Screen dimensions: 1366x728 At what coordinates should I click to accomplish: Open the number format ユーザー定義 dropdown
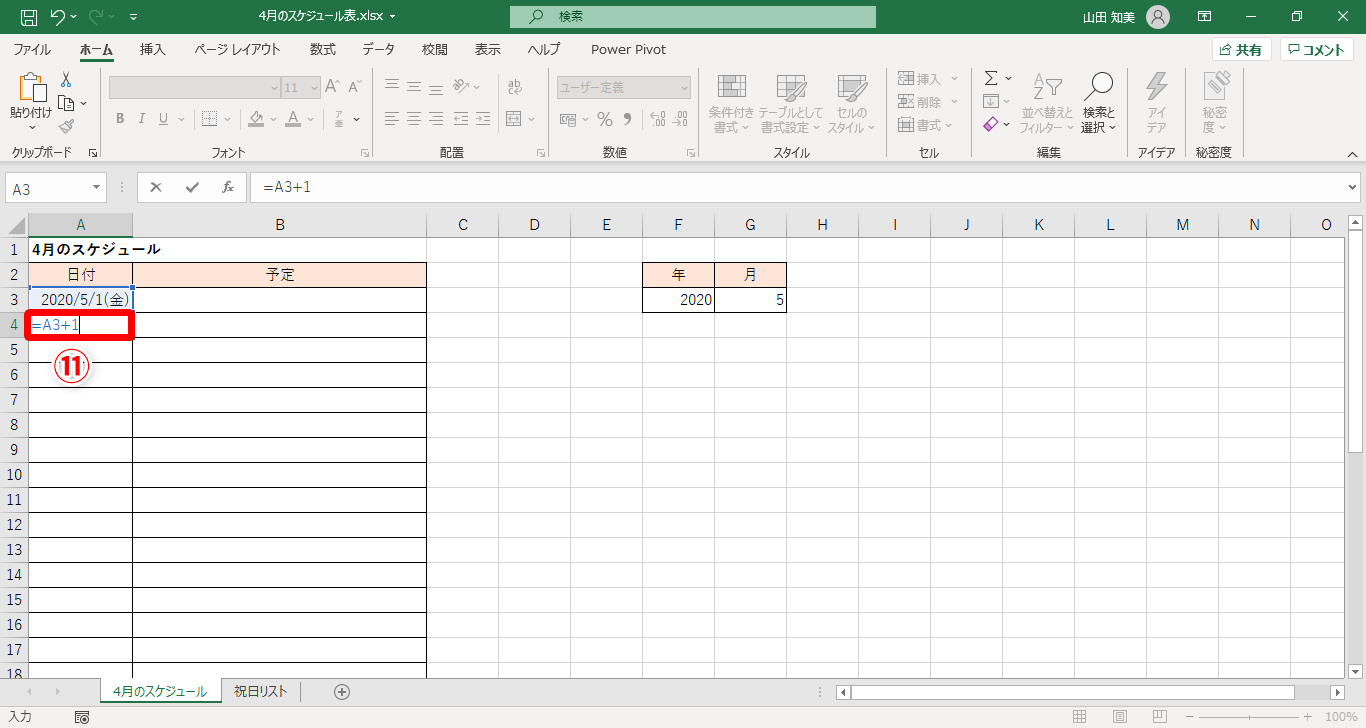[685, 88]
